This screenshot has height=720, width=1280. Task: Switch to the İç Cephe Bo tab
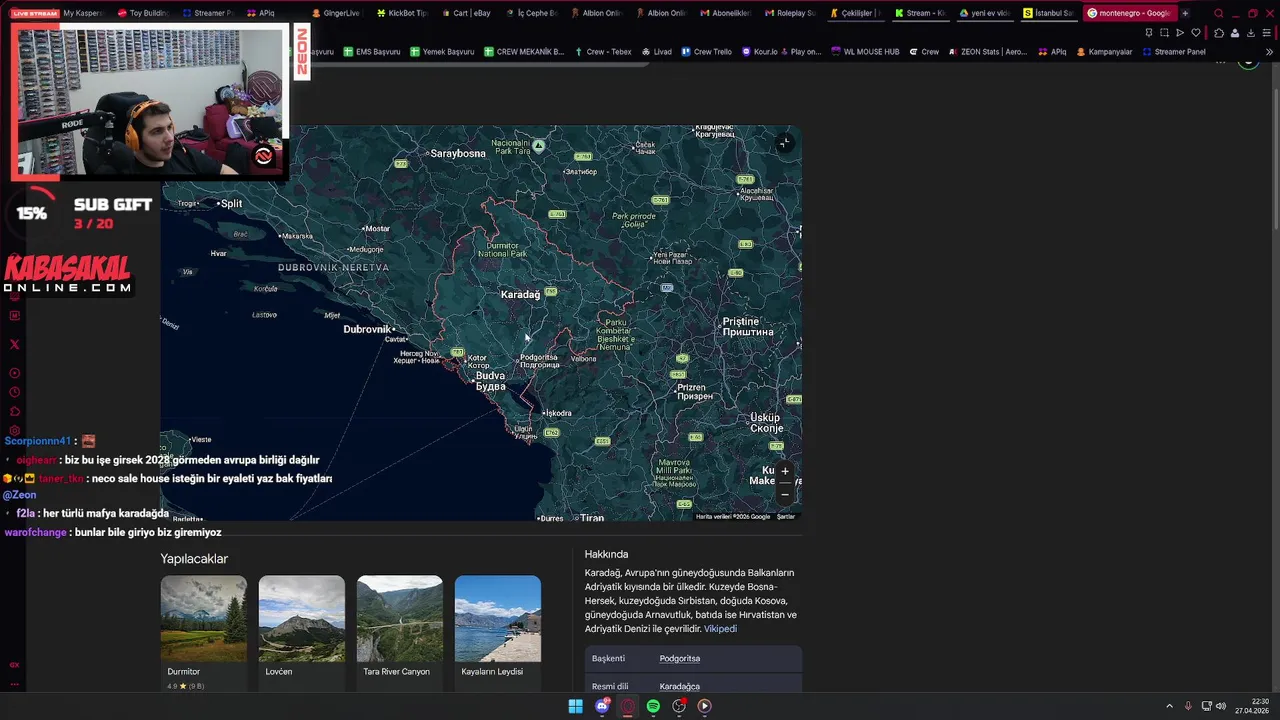coord(531,13)
